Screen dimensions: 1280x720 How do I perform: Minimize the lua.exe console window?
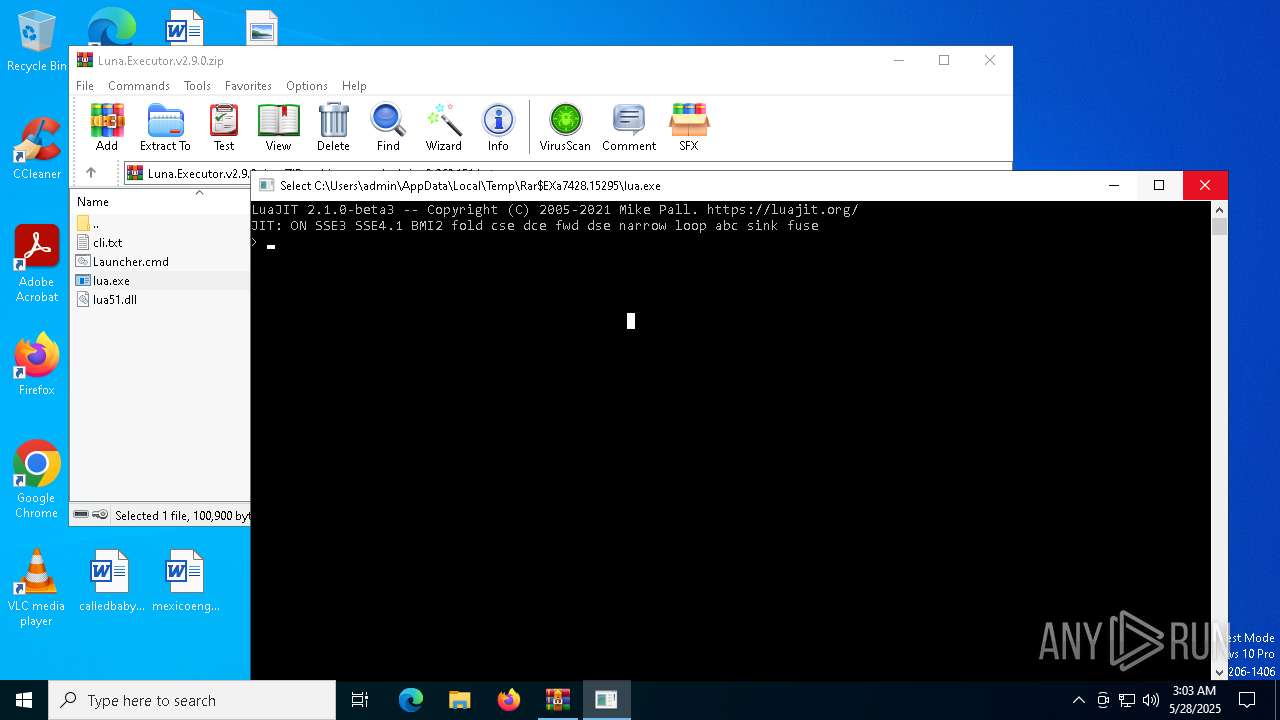click(x=1114, y=185)
